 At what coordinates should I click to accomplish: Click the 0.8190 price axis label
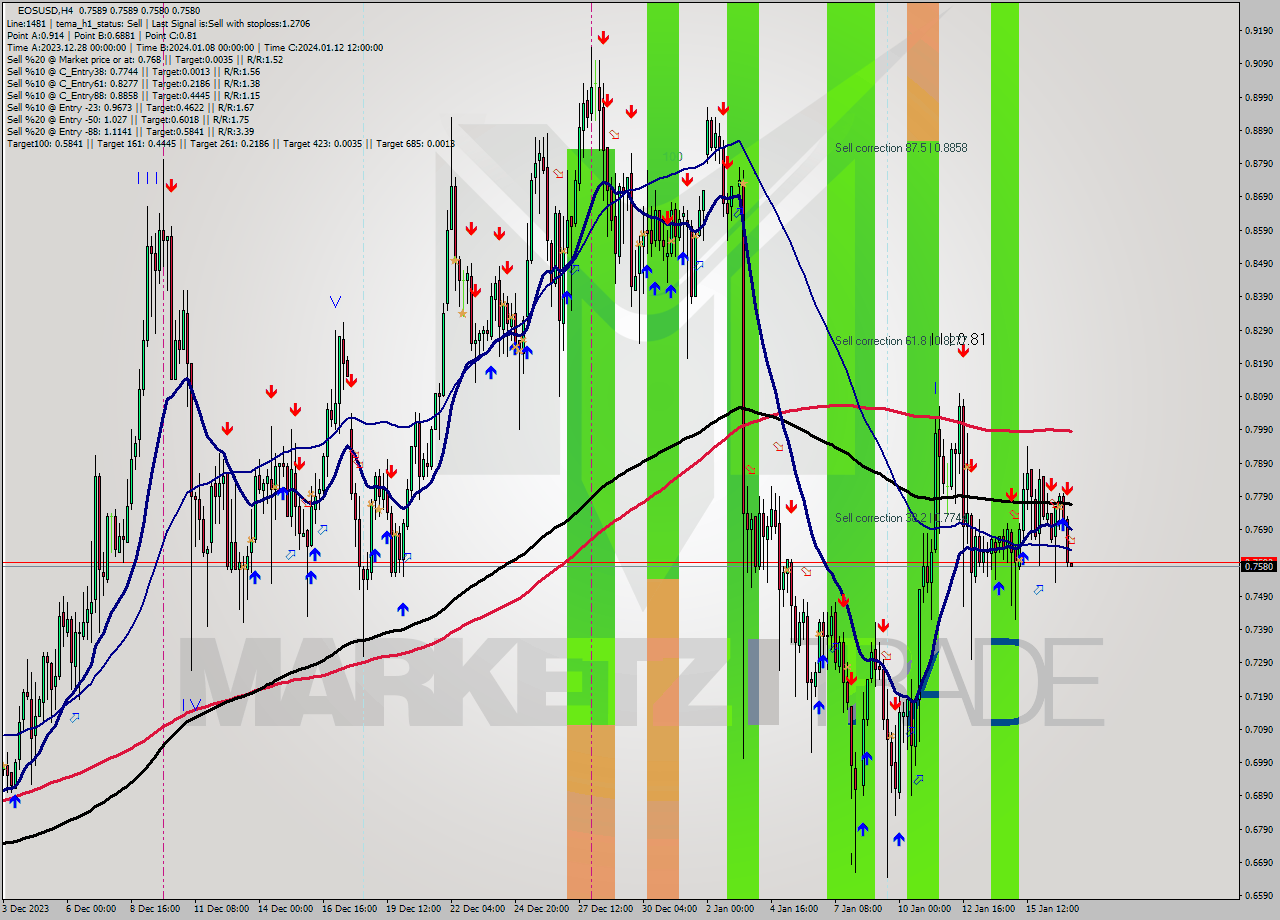[1258, 364]
